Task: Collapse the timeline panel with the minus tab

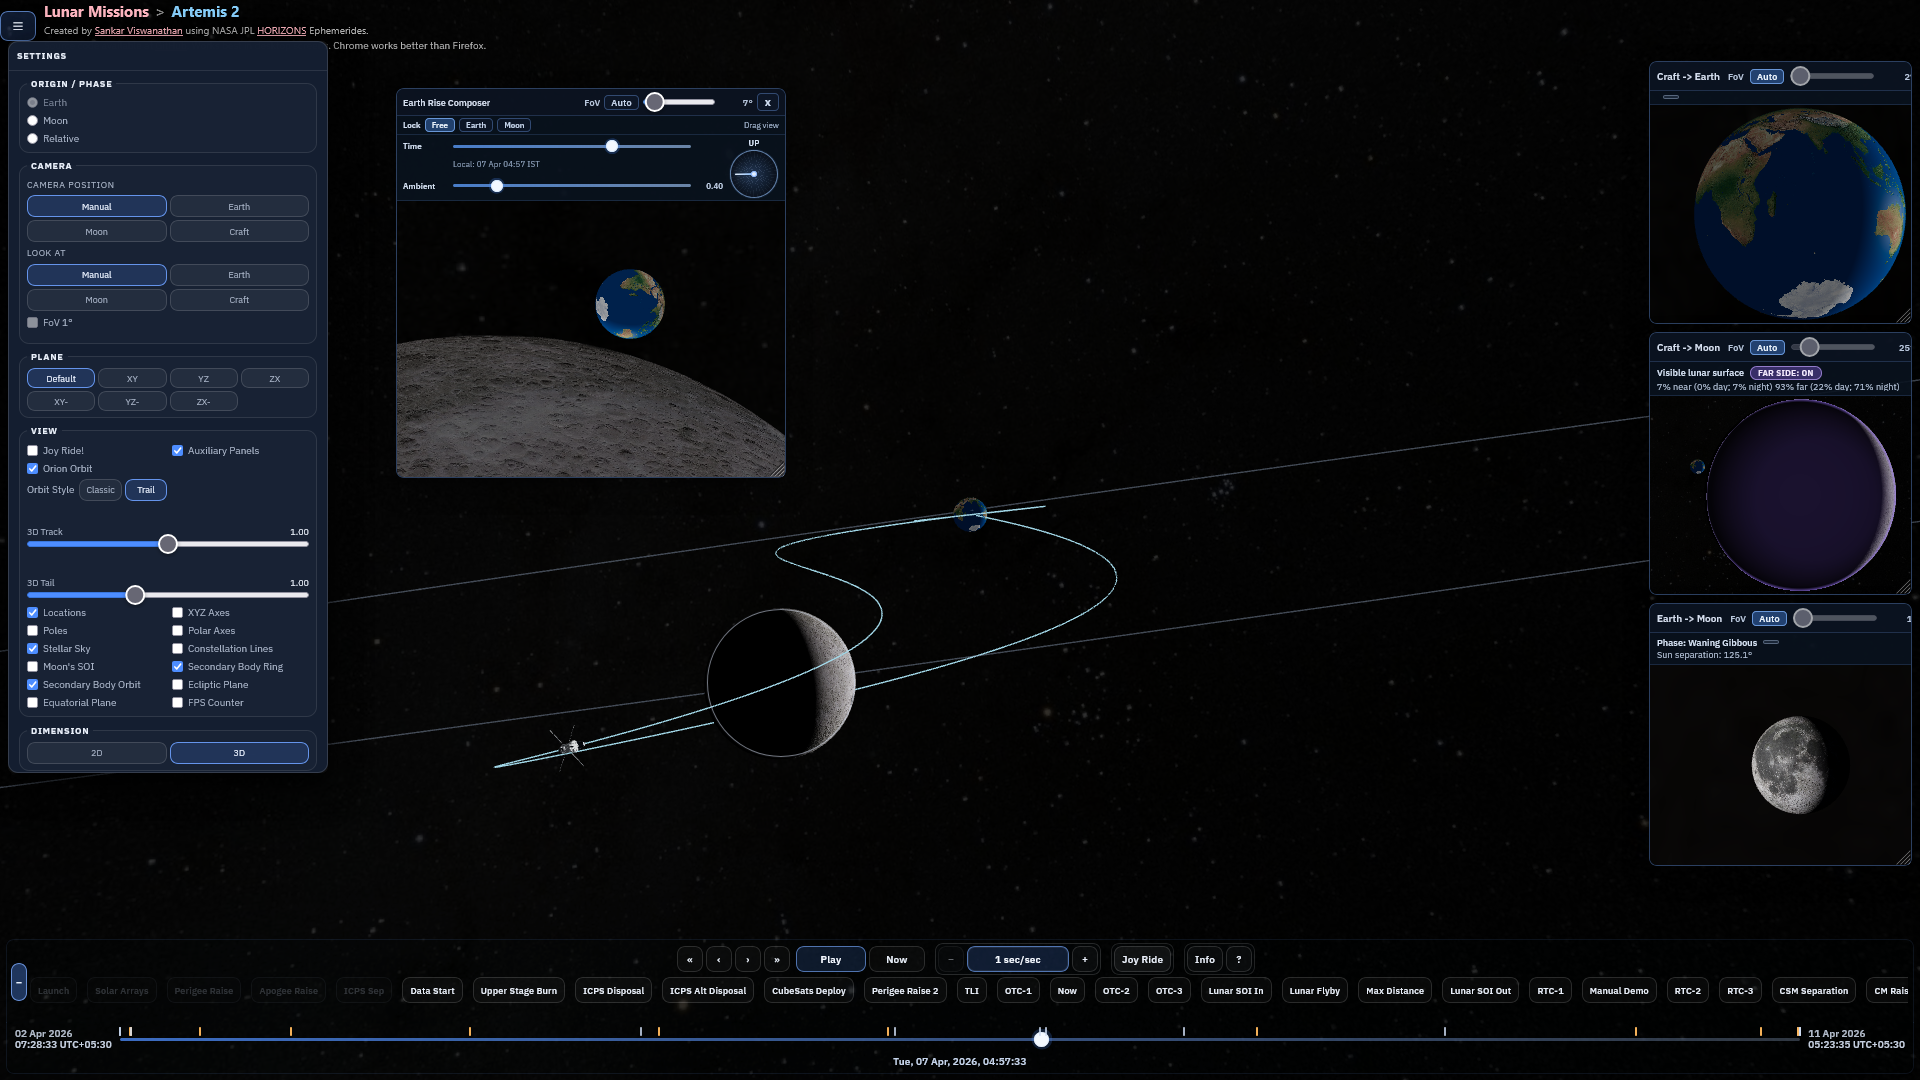Action: [19, 980]
